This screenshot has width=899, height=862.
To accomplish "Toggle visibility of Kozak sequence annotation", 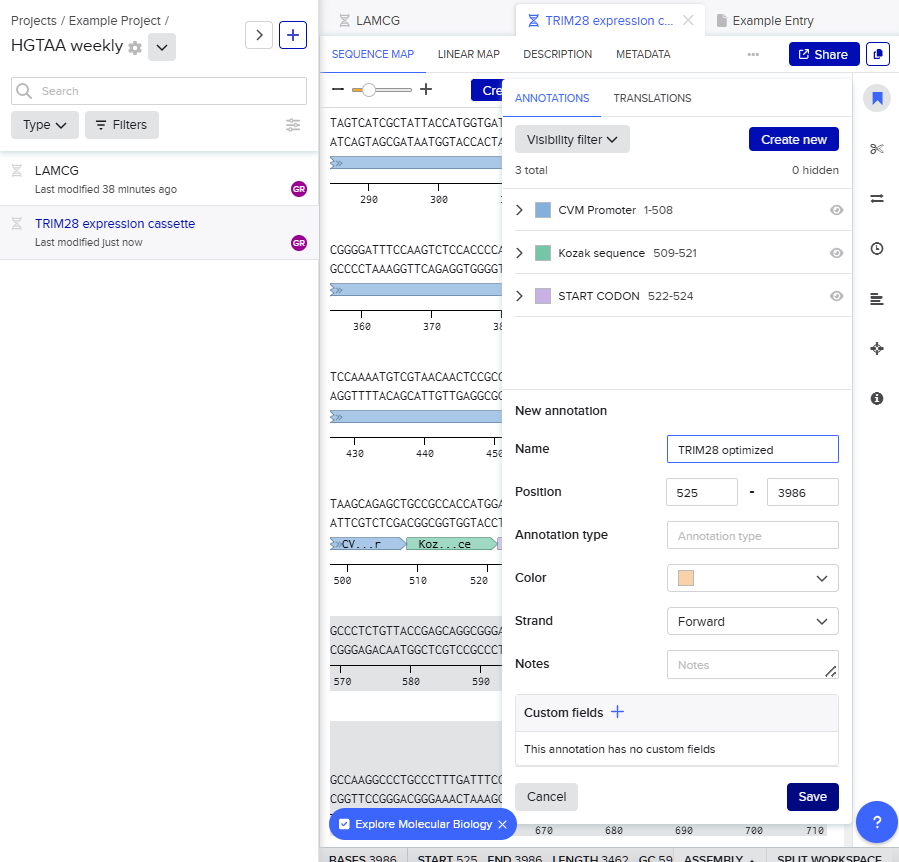I will 837,253.
